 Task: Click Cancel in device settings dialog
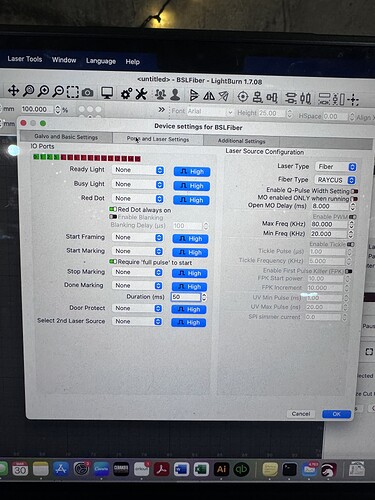(x=301, y=414)
